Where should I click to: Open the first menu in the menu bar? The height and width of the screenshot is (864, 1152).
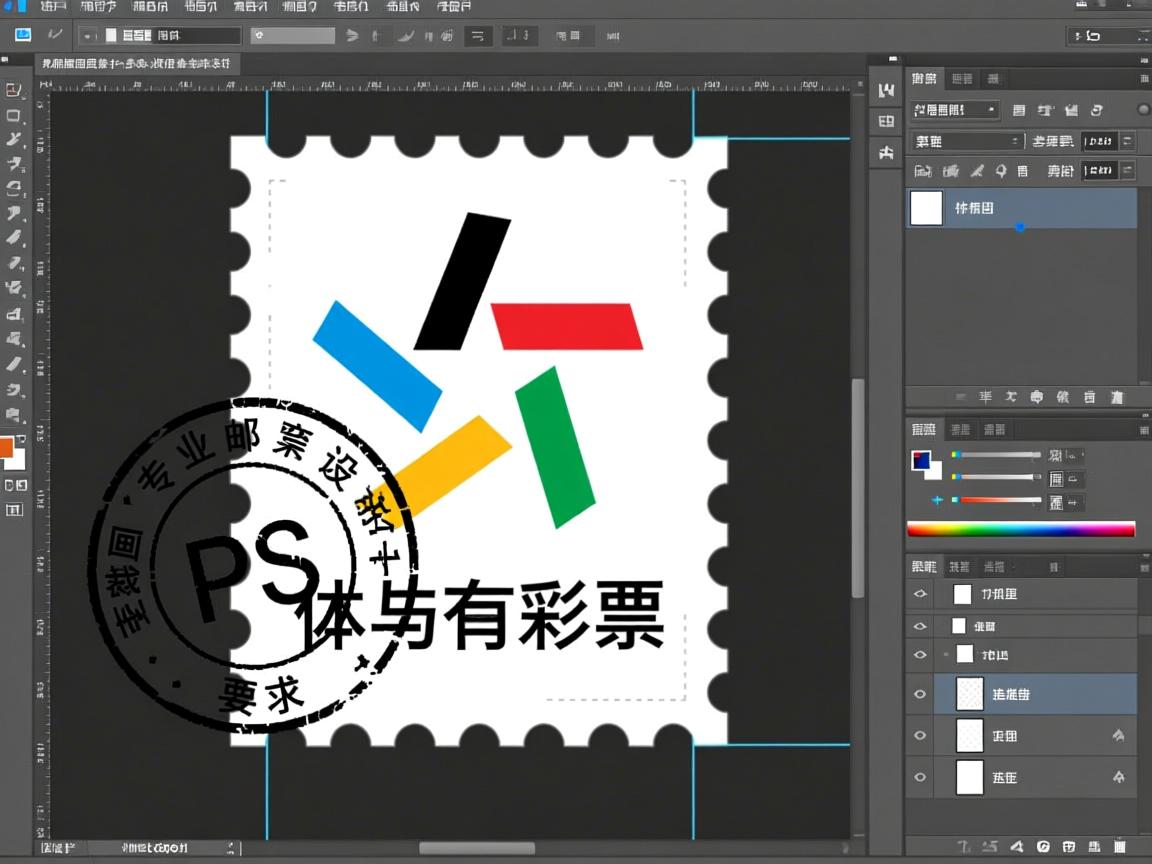point(53,6)
